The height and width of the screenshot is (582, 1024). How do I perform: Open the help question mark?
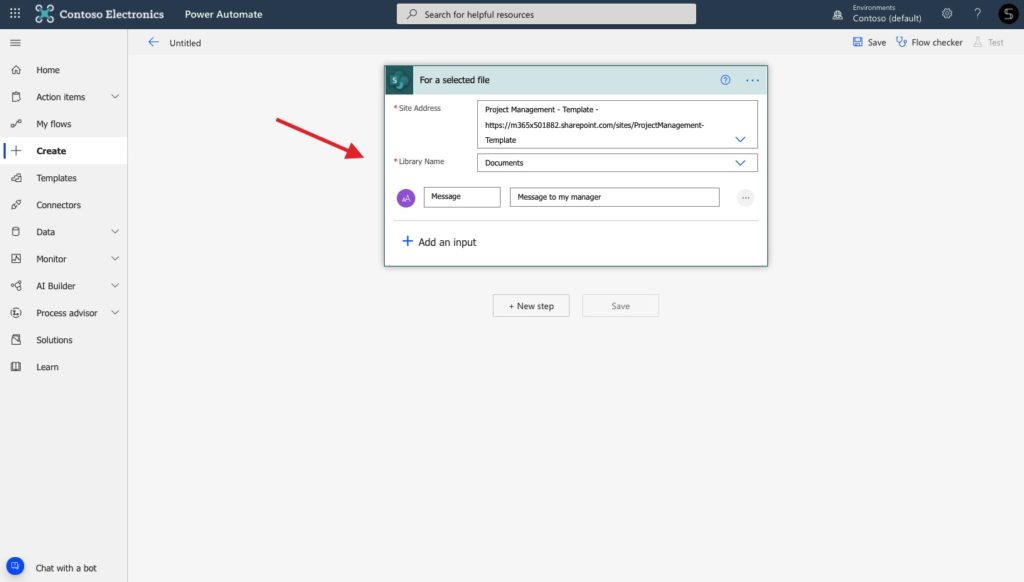point(978,14)
